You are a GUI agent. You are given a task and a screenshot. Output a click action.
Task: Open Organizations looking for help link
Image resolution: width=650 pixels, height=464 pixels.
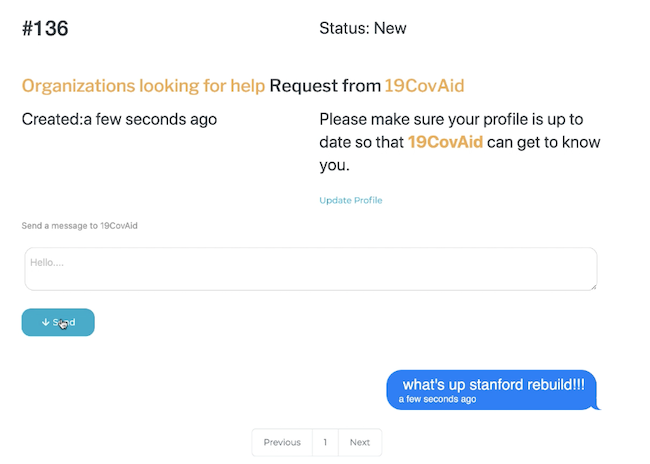pos(143,86)
